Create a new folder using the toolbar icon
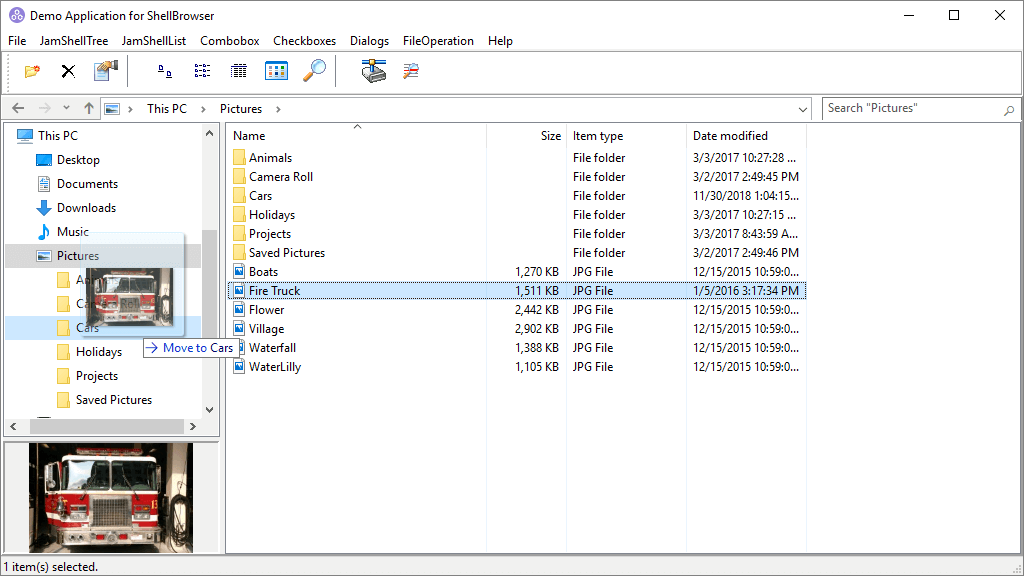Viewport: 1024px width, 576px height. click(30, 71)
